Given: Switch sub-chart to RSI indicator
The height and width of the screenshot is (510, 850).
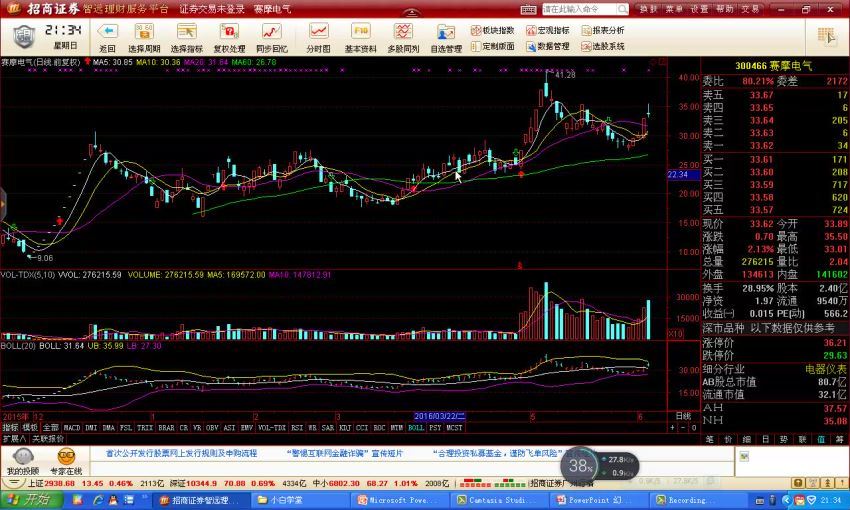Looking at the screenshot, I should [297, 428].
